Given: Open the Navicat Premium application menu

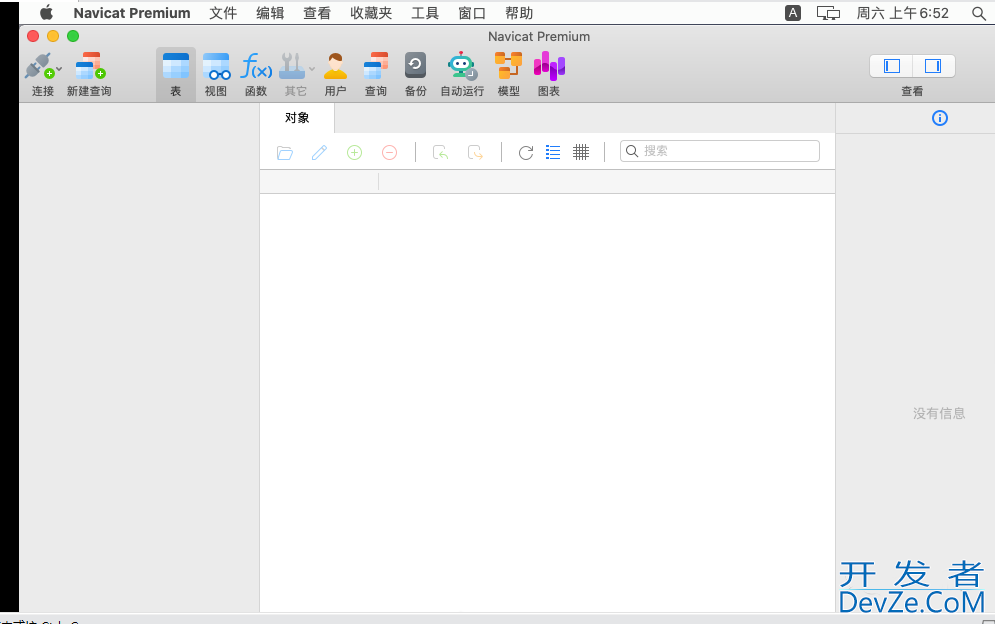Looking at the screenshot, I should click(132, 13).
